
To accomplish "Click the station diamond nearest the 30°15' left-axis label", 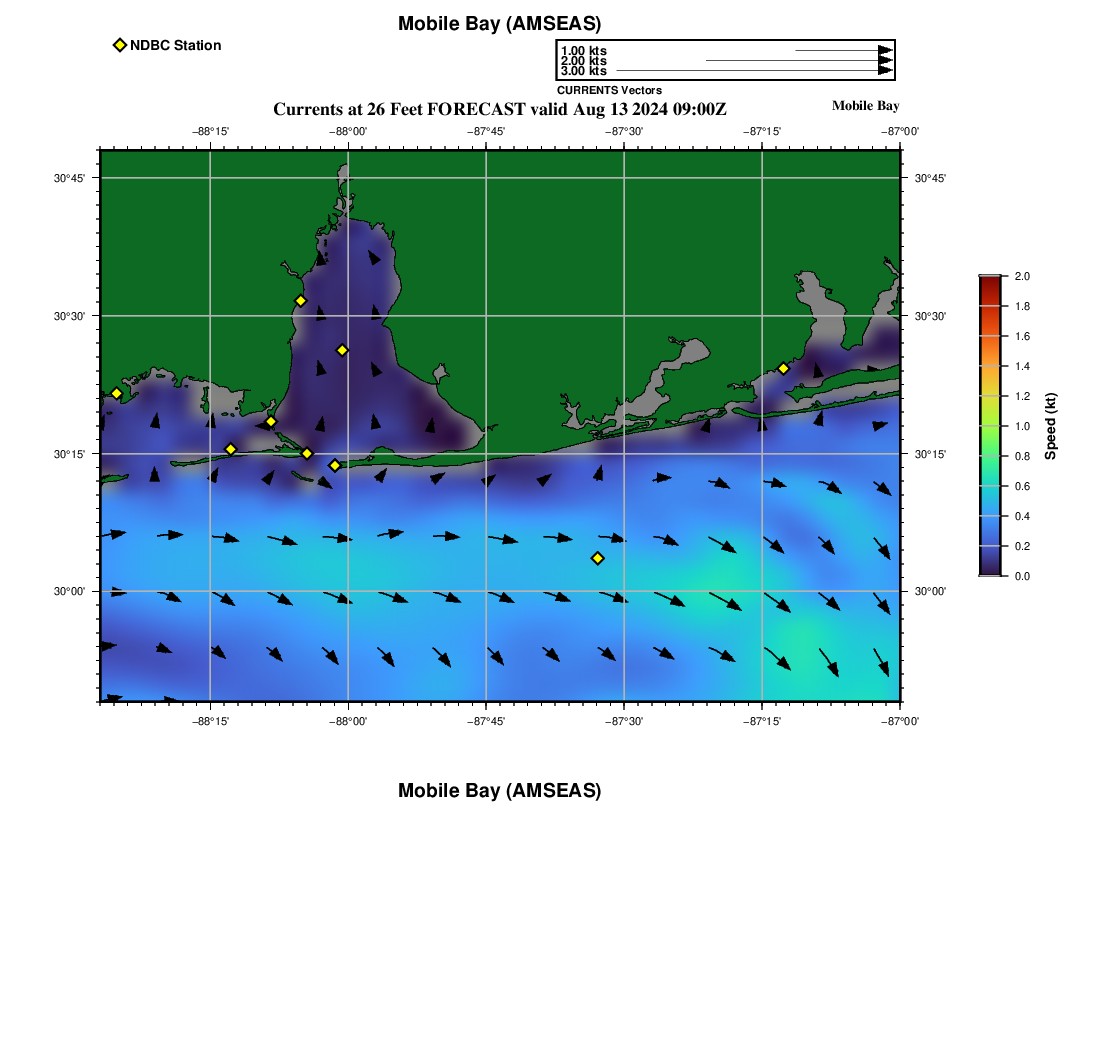I will pos(231,449).
